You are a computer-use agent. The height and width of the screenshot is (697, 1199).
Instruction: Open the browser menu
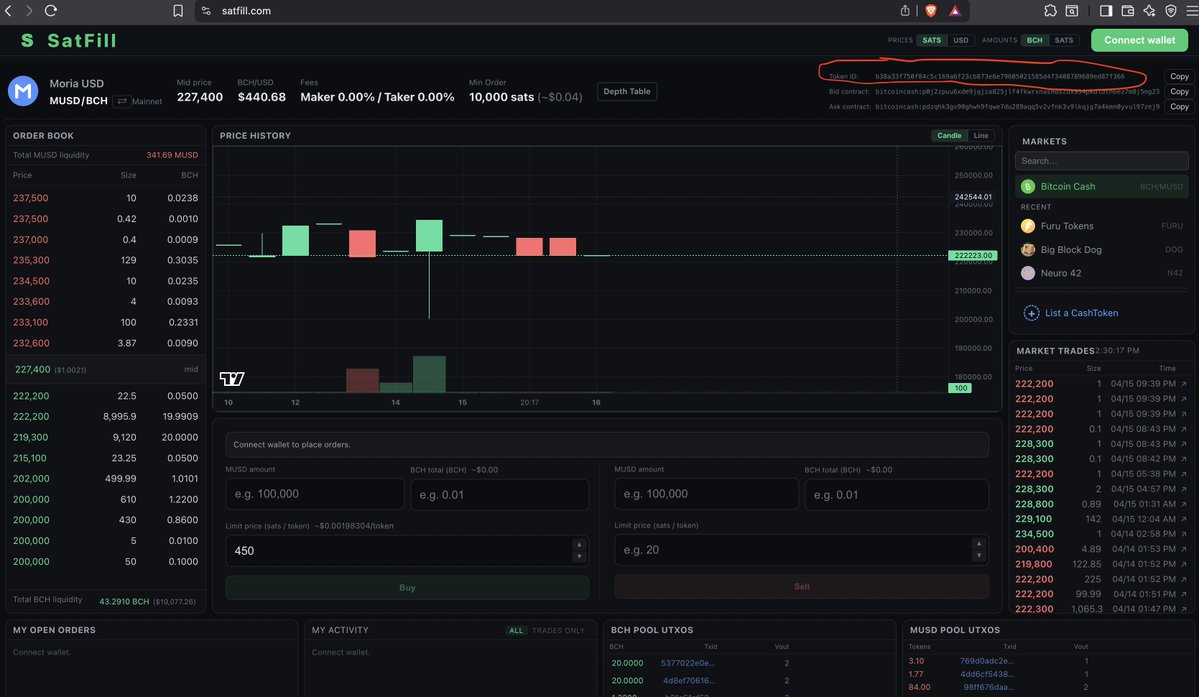tap(1190, 10)
